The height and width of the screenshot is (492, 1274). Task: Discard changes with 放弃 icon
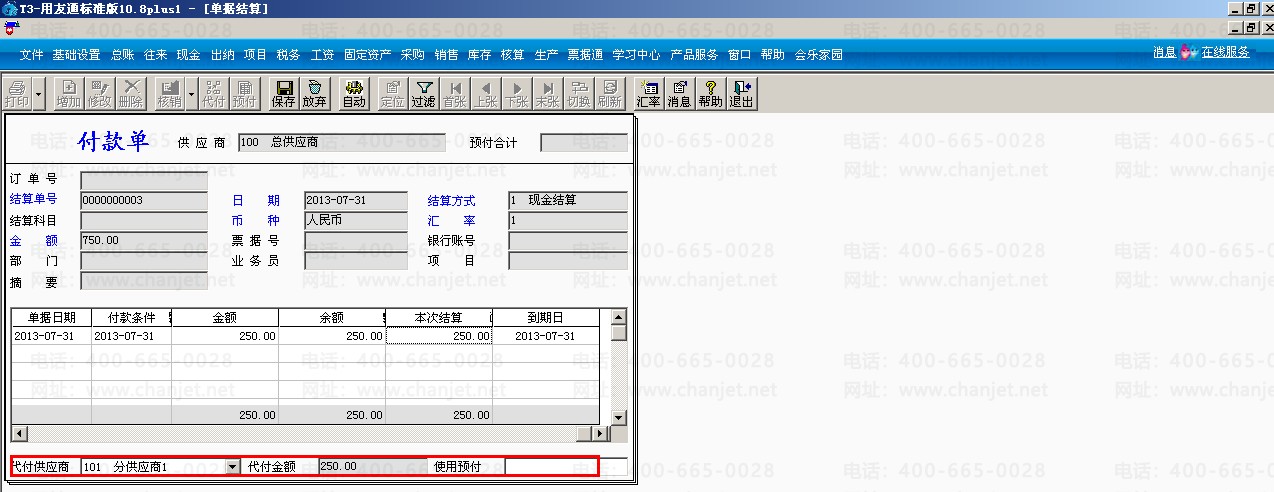pyautogui.click(x=314, y=93)
